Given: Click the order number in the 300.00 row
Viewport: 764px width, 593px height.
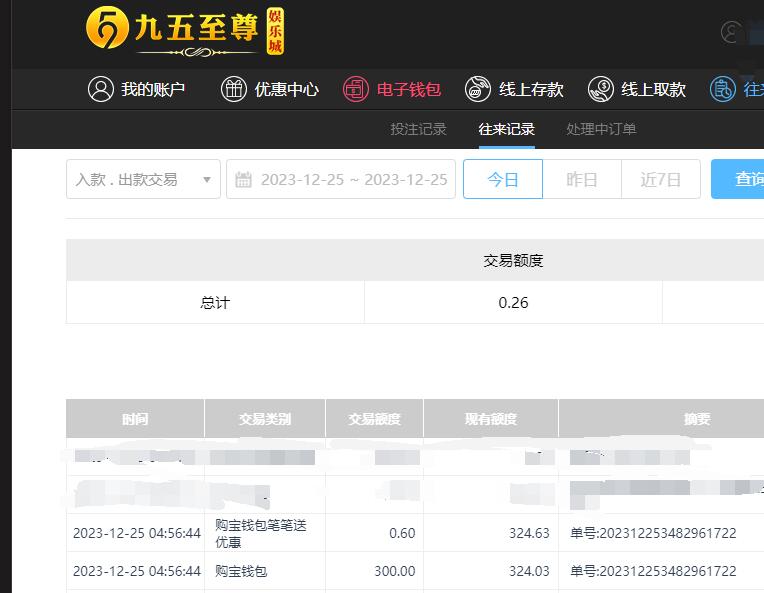Looking at the screenshot, I should tap(653, 571).
